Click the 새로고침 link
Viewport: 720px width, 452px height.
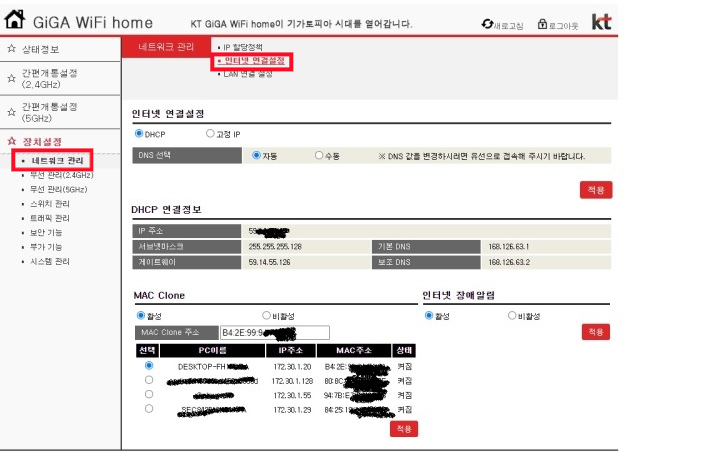pos(508,26)
